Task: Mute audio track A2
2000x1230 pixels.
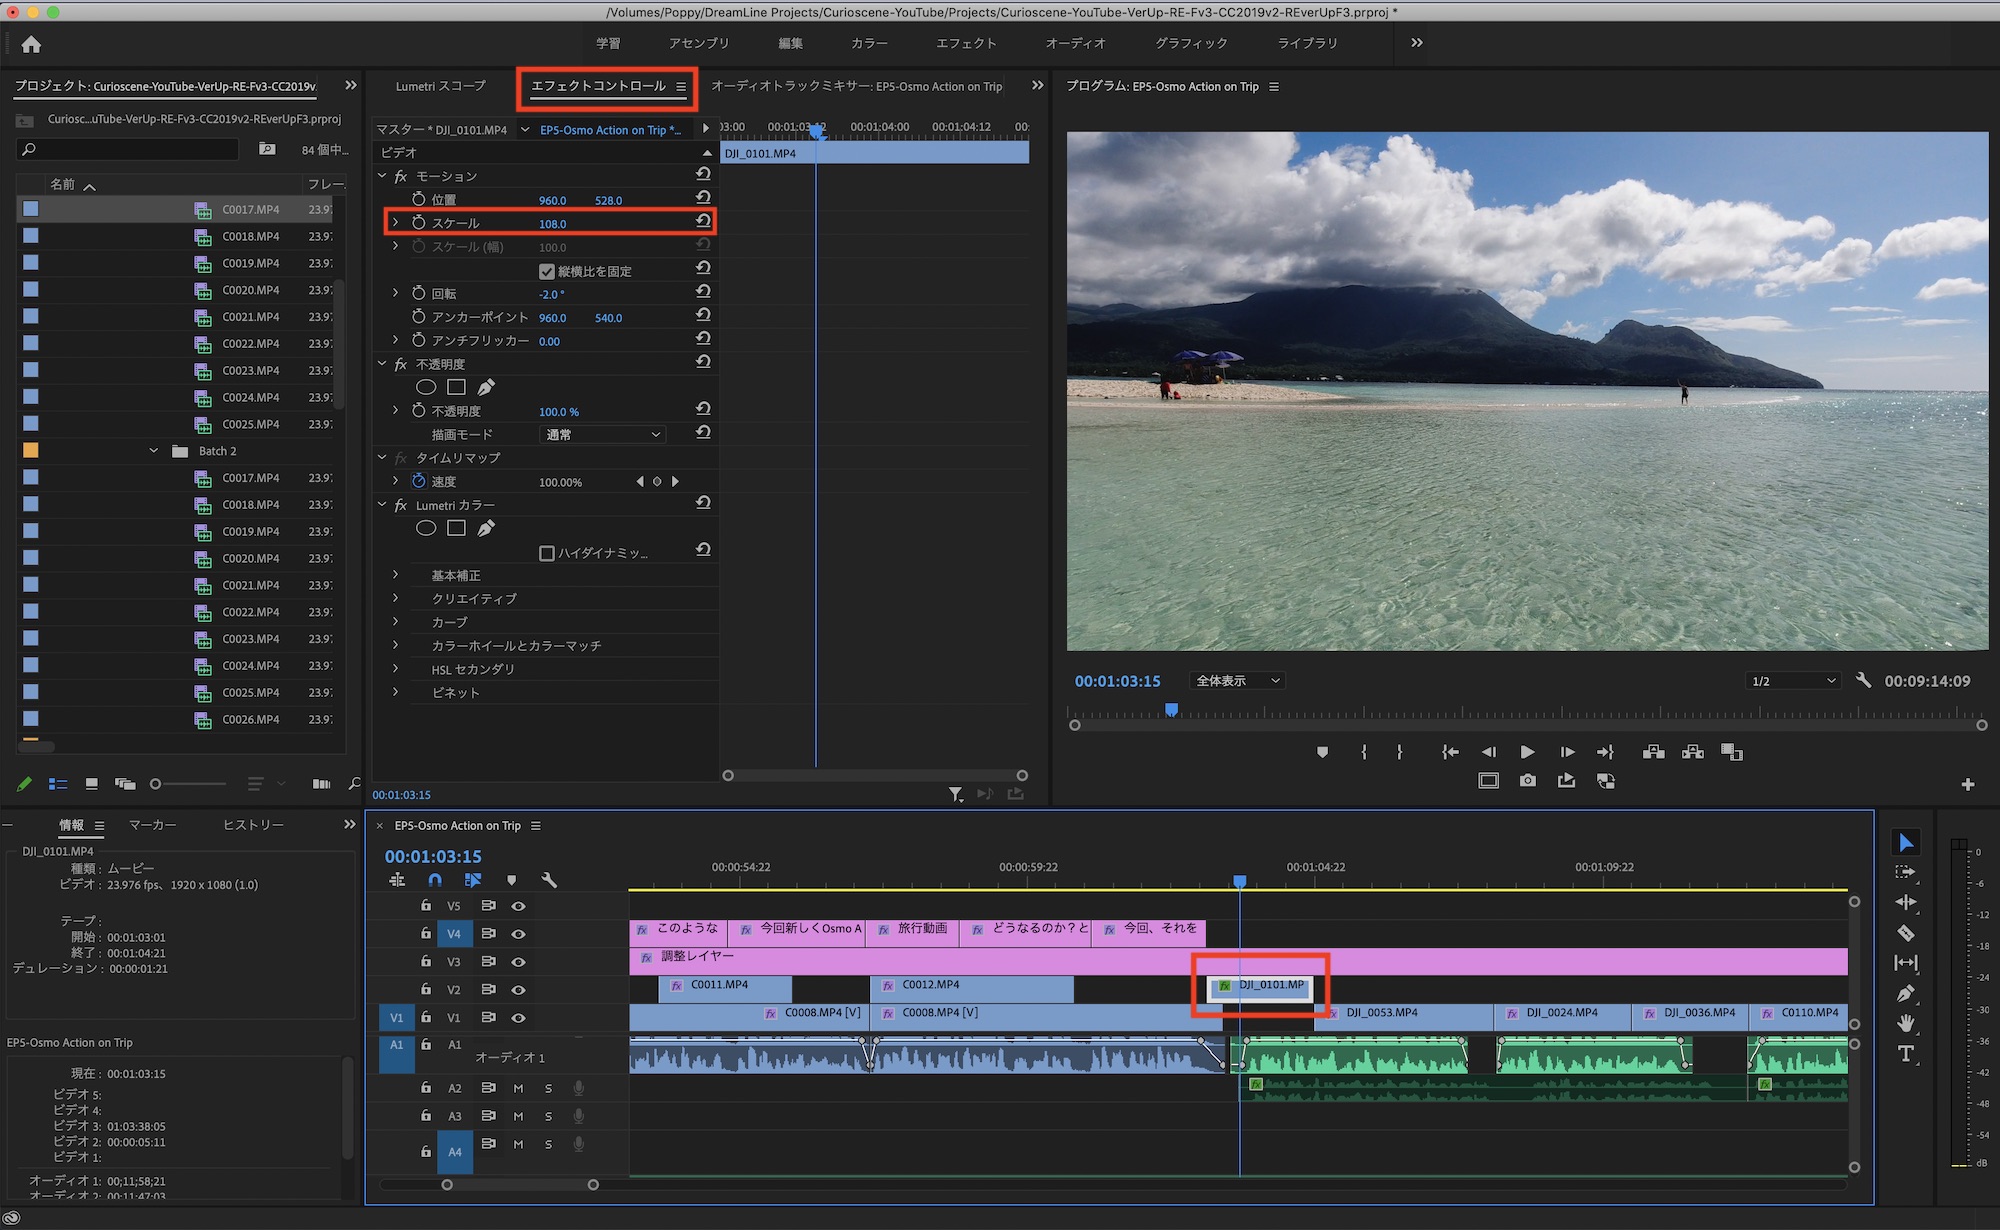Action: click(x=518, y=1088)
